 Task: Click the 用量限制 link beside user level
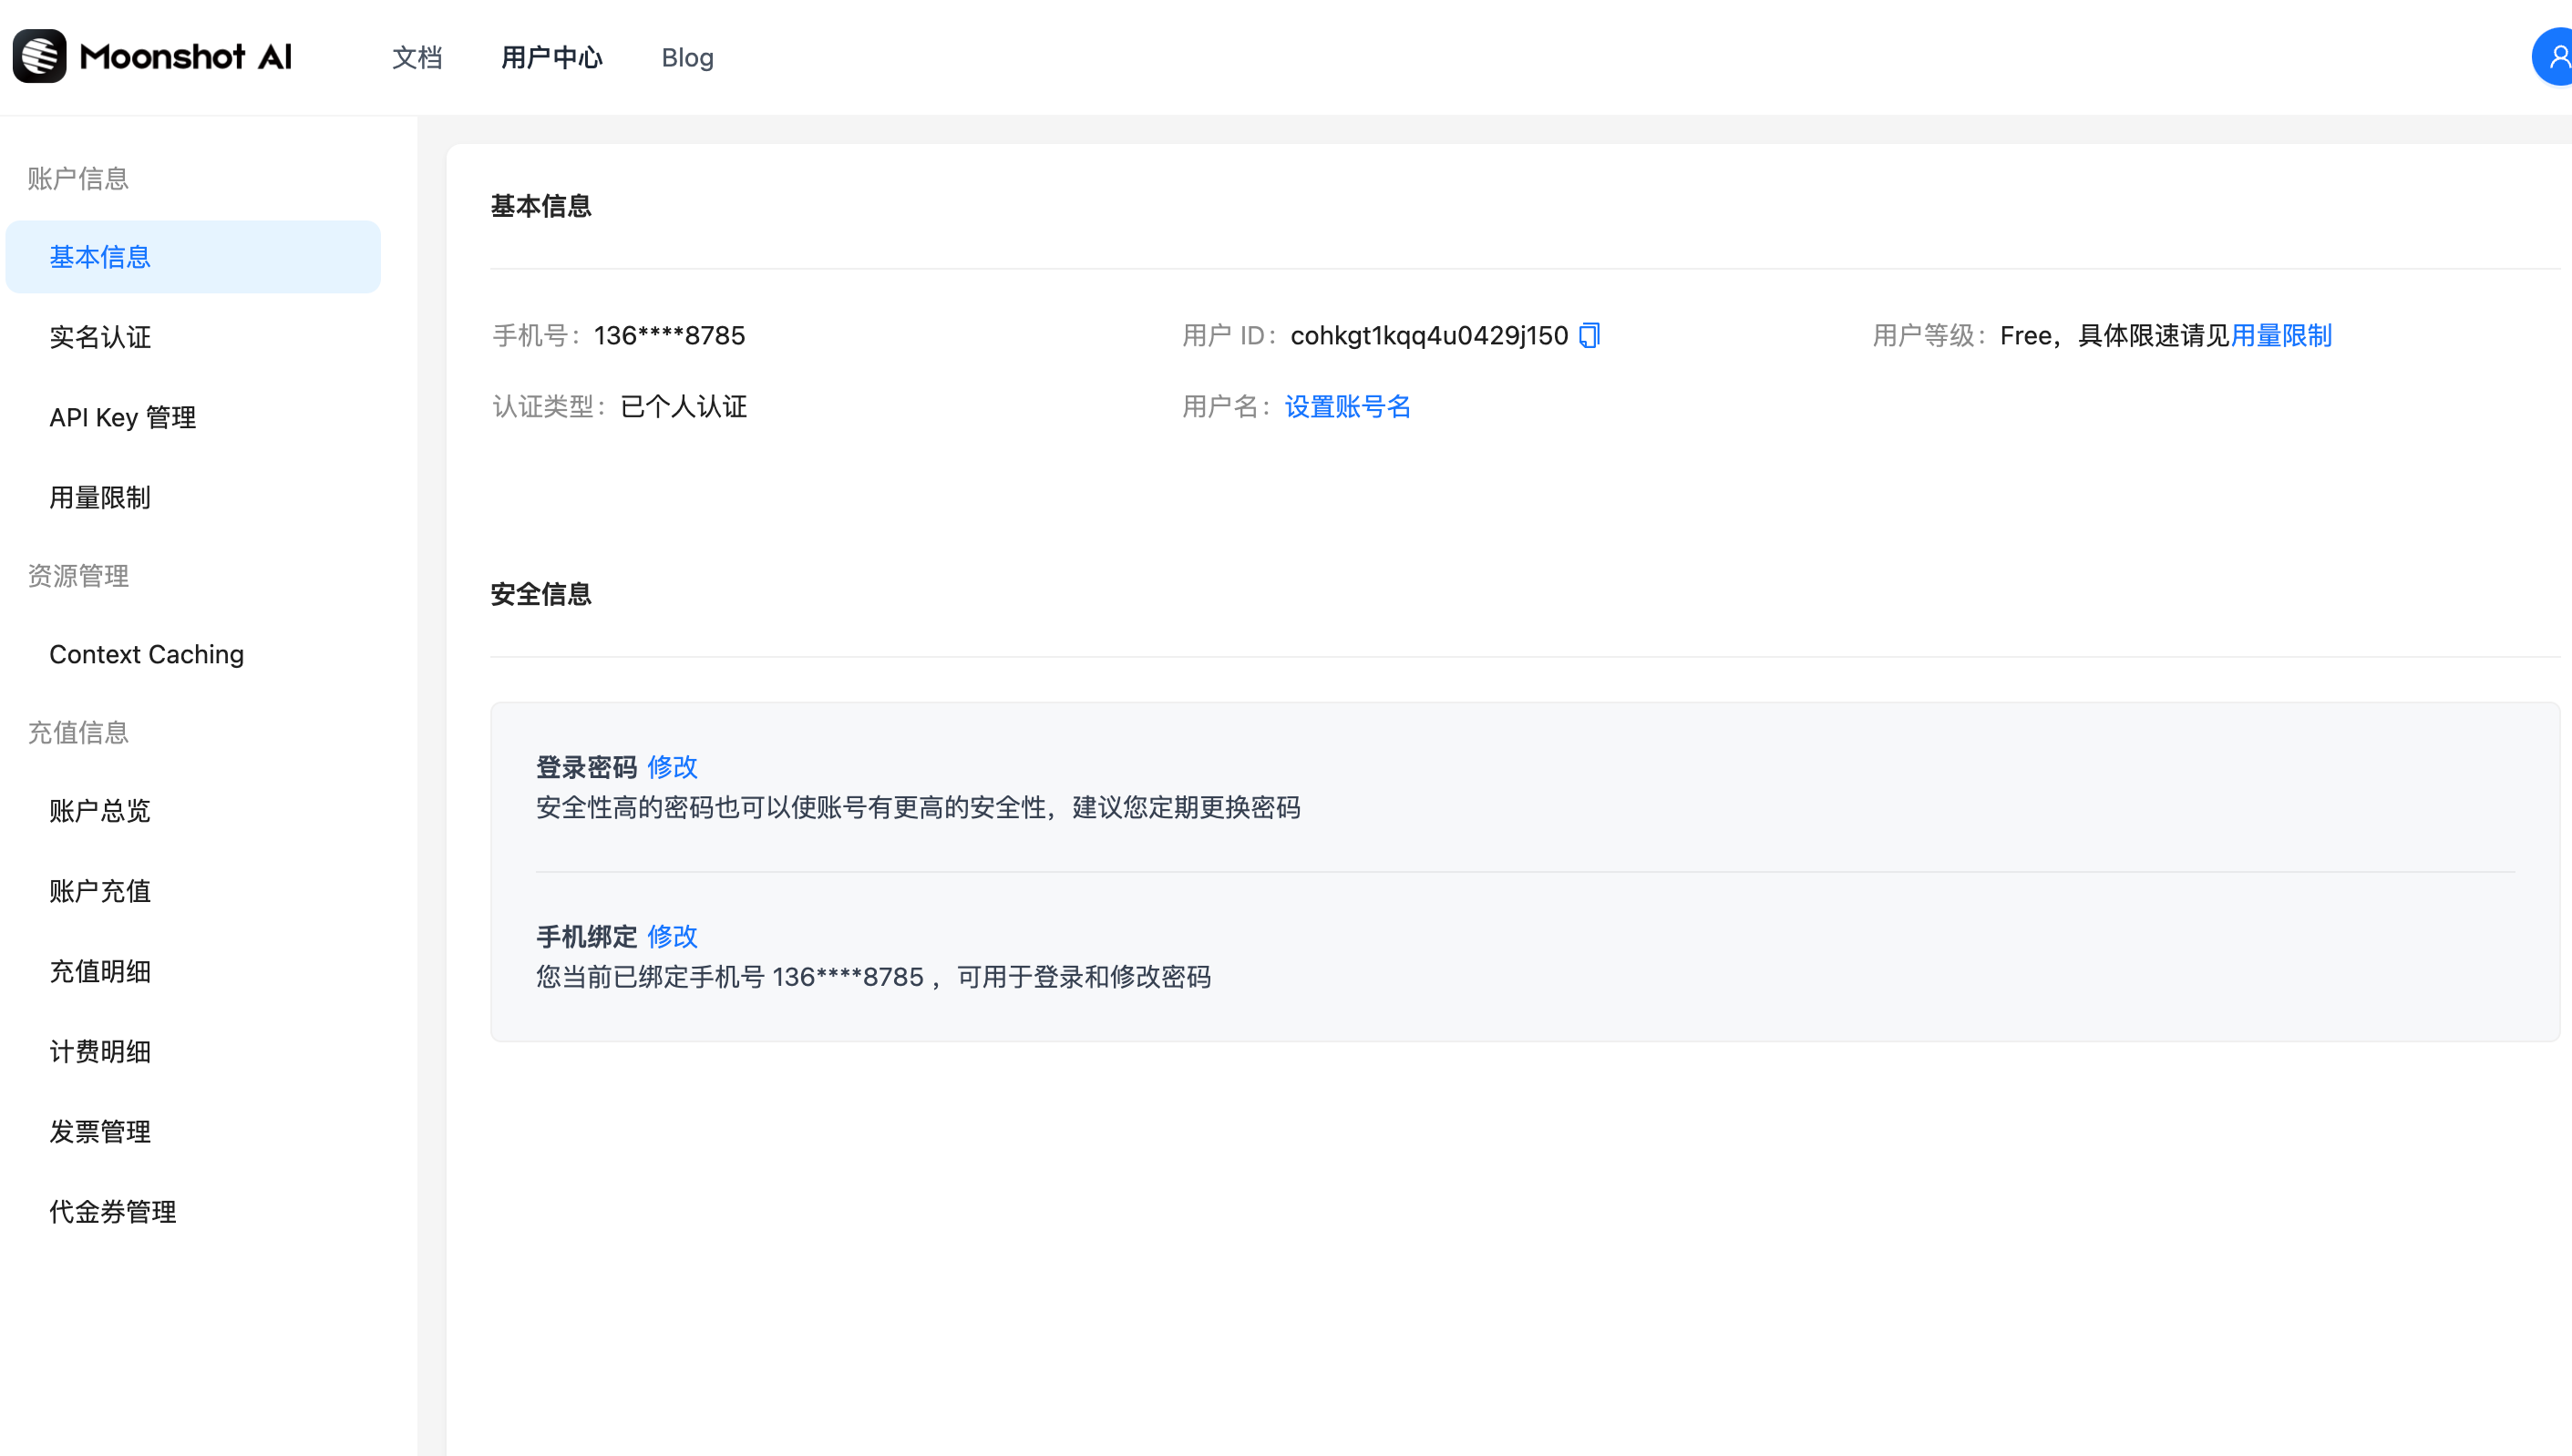click(x=2281, y=336)
